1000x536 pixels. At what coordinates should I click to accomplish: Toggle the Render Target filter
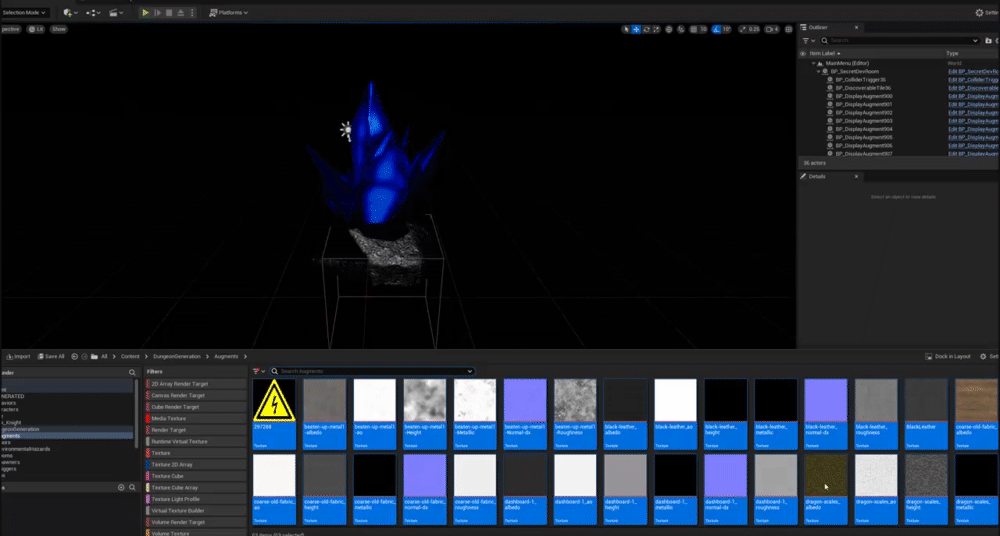click(196, 430)
